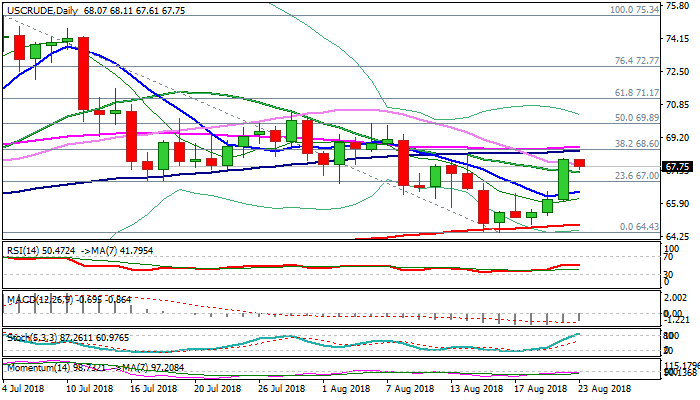The height and width of the screenshot is (400, 700).
Task: Click the 23.6 Fibonacci level label
Action: click(x=636, y=175)
